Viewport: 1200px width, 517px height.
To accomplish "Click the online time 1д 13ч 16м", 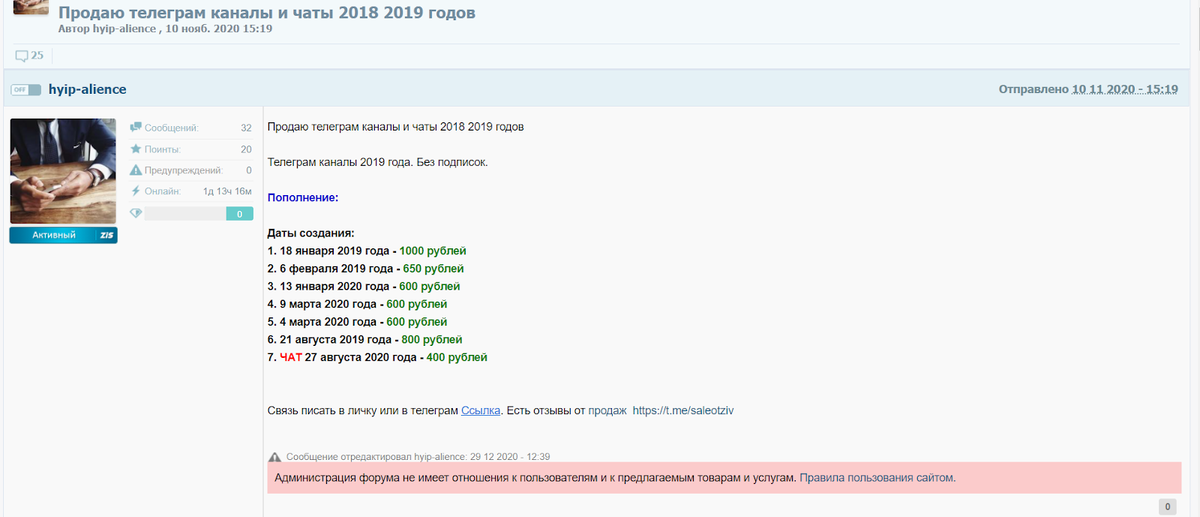I will pyautogui.click(x=228, y=191).
